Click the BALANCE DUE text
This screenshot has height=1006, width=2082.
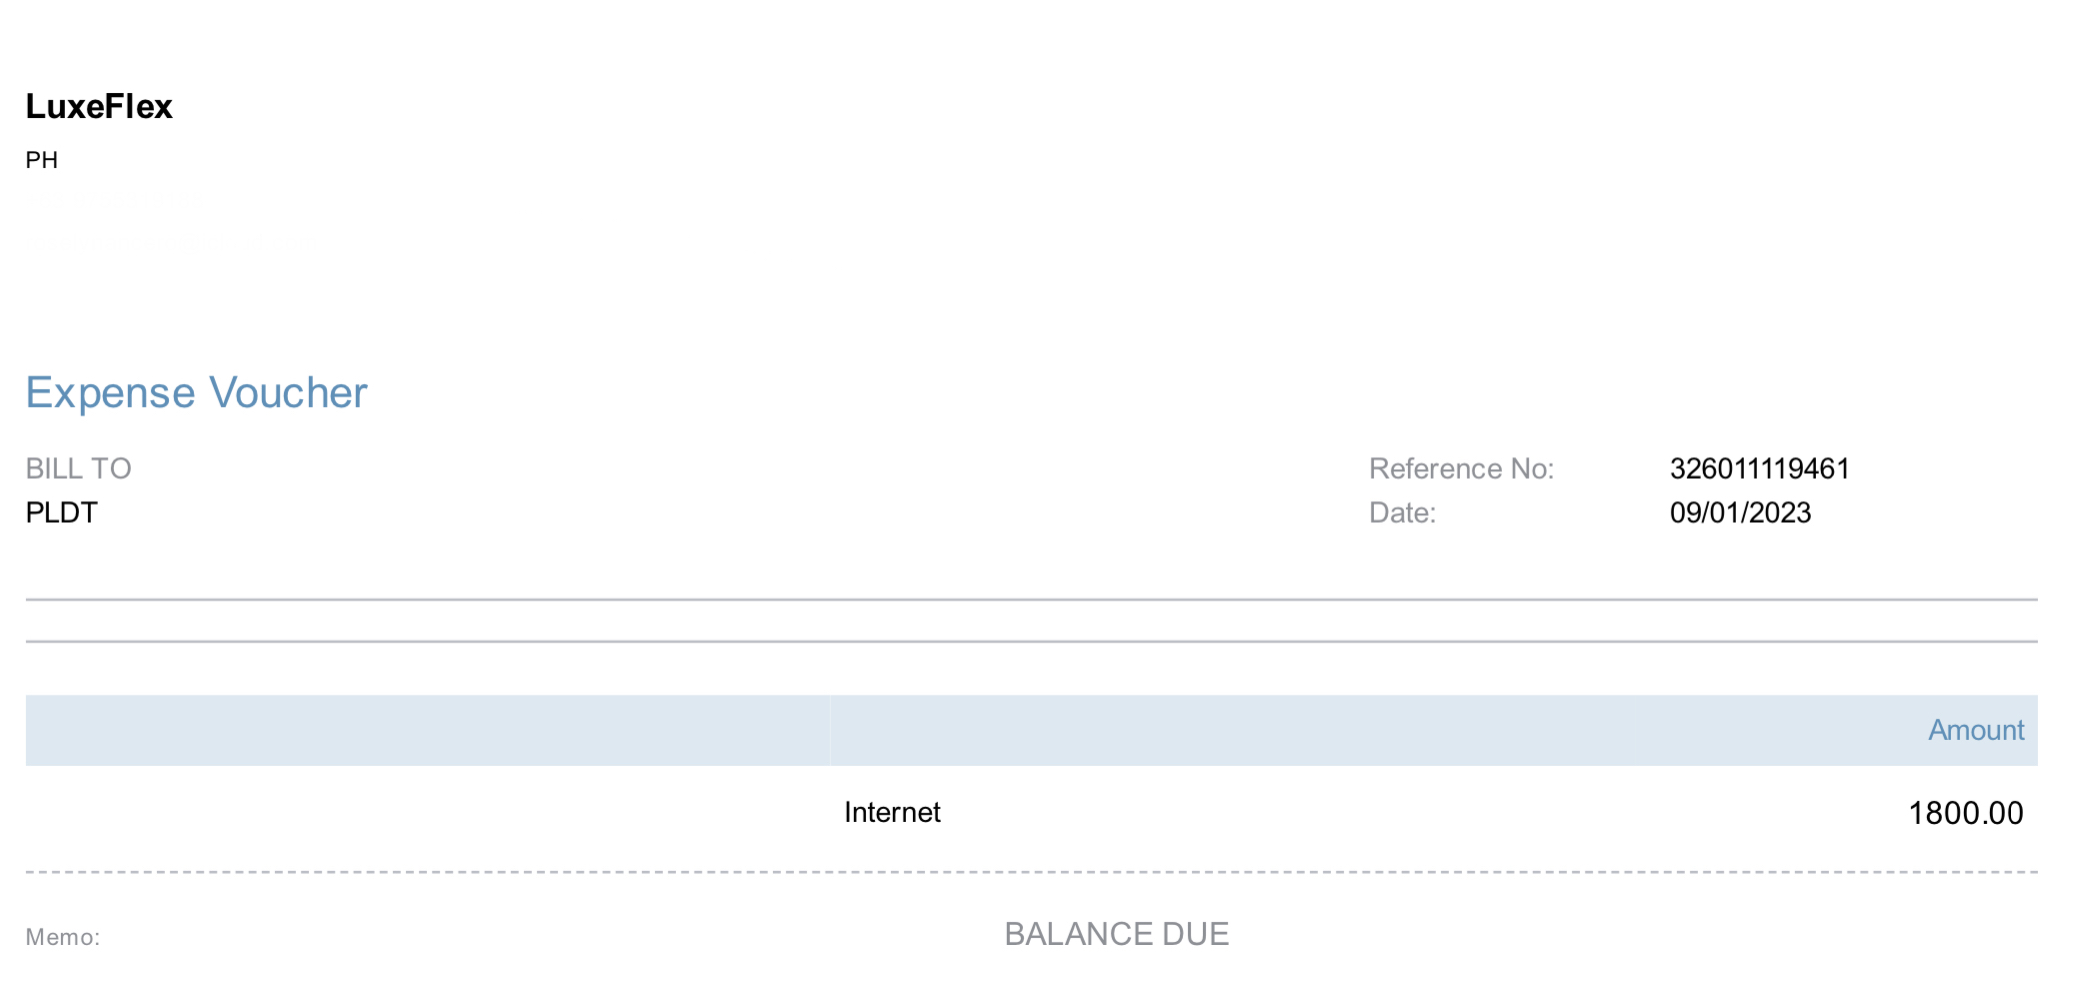(1116, 934)
